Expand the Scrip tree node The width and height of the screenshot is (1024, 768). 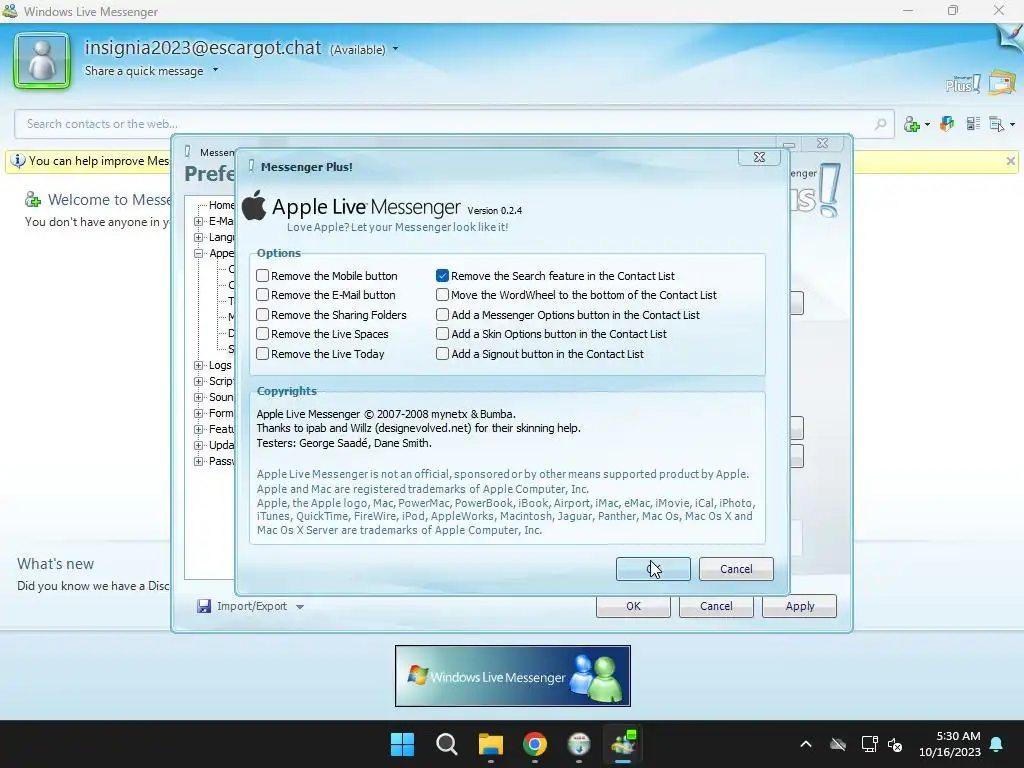[x=199, y=381]
